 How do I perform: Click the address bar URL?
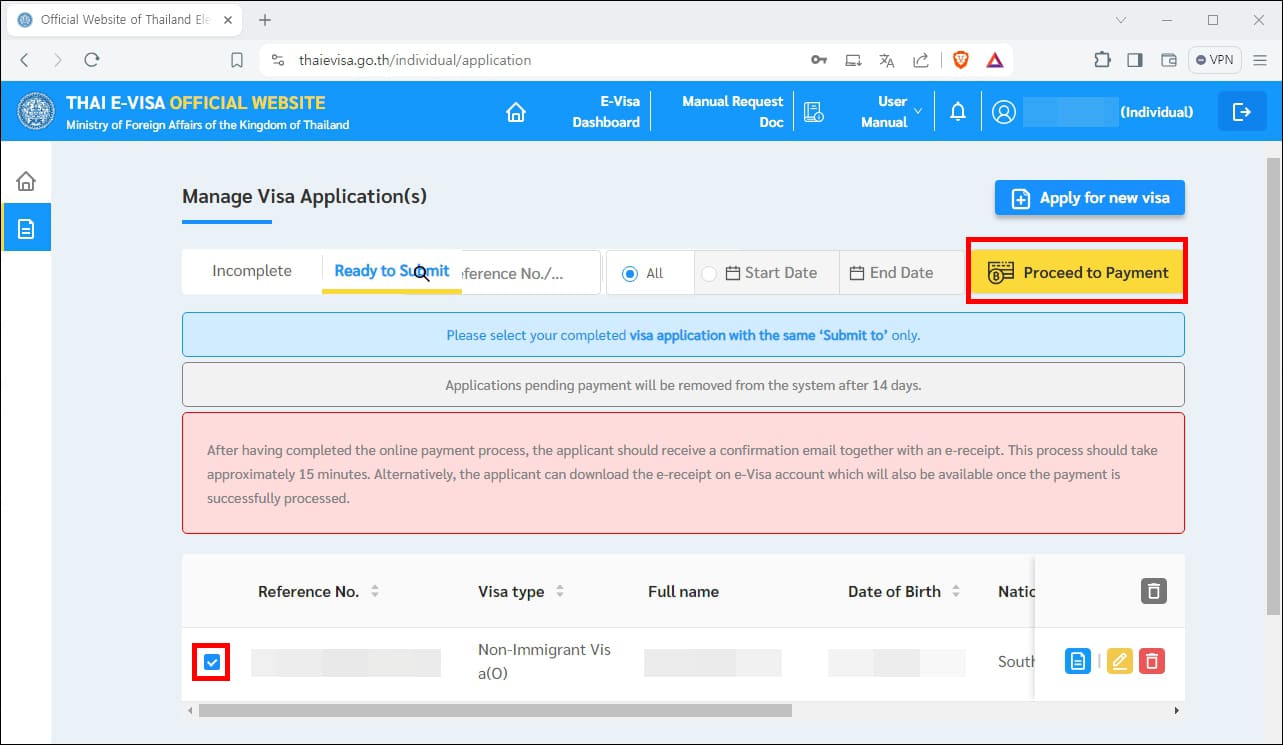point(415,60)
